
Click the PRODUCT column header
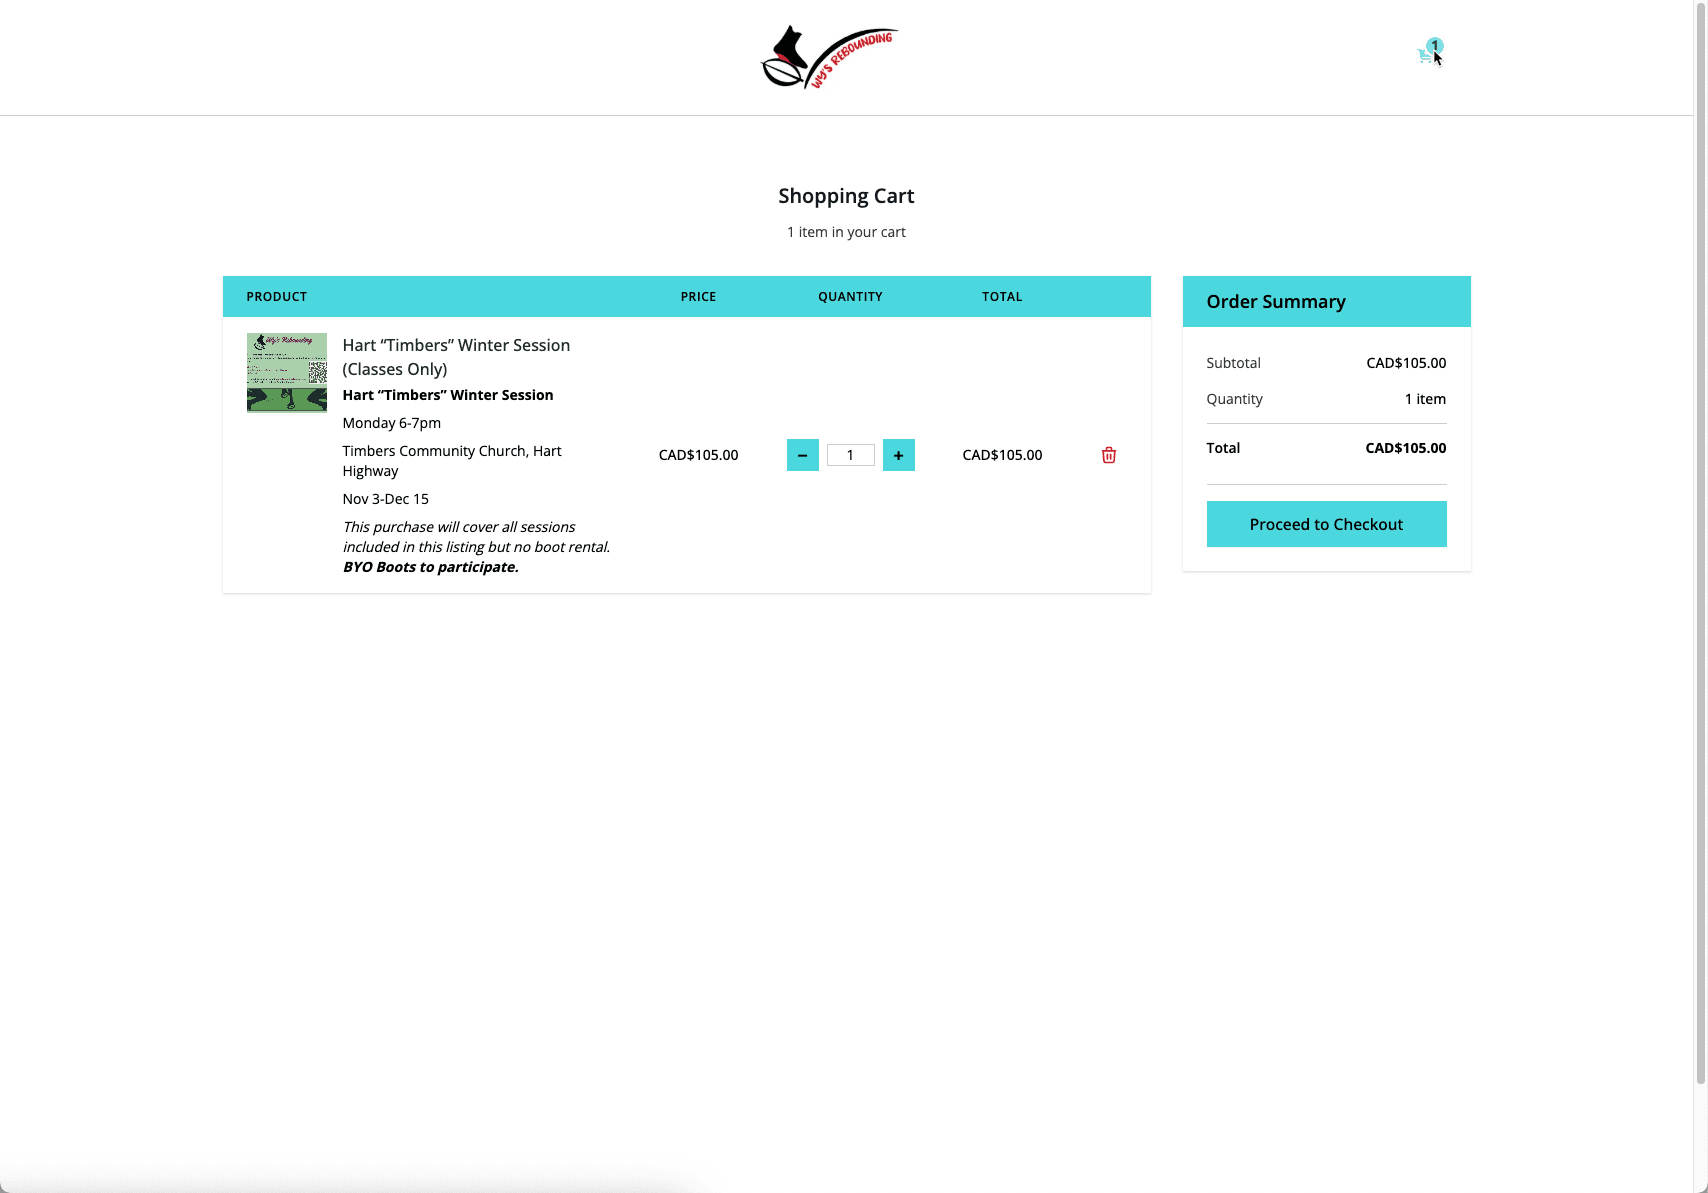tap(276, 296)
